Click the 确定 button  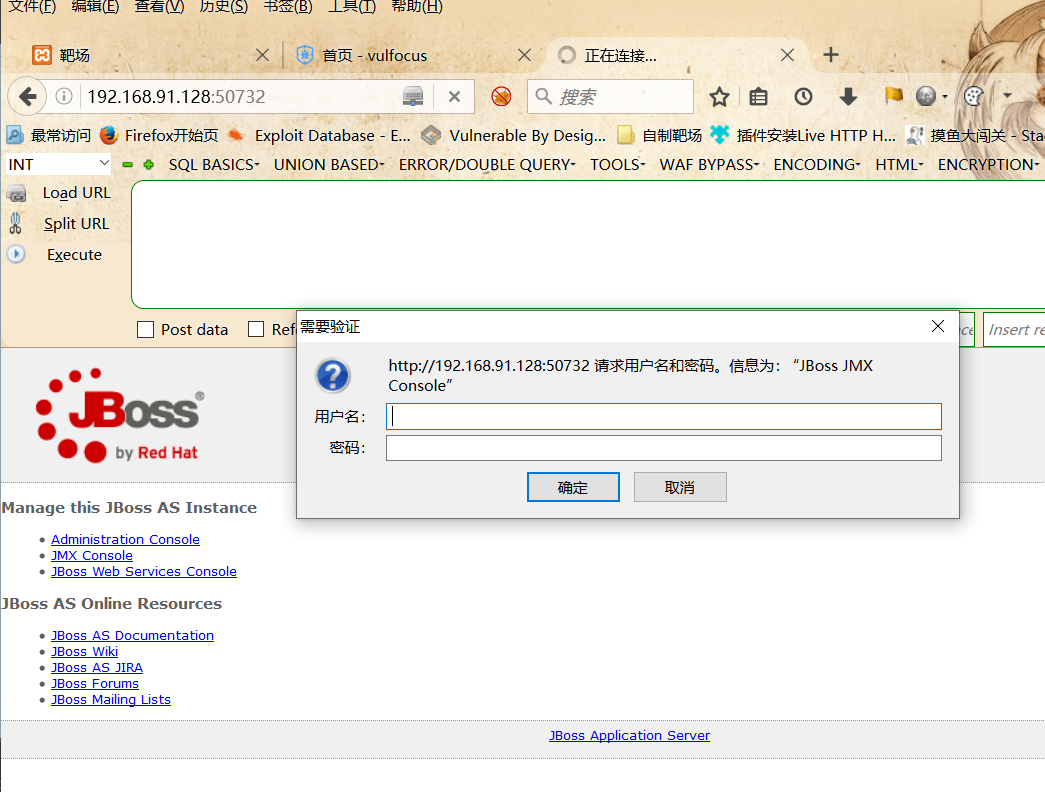(573, 487)
